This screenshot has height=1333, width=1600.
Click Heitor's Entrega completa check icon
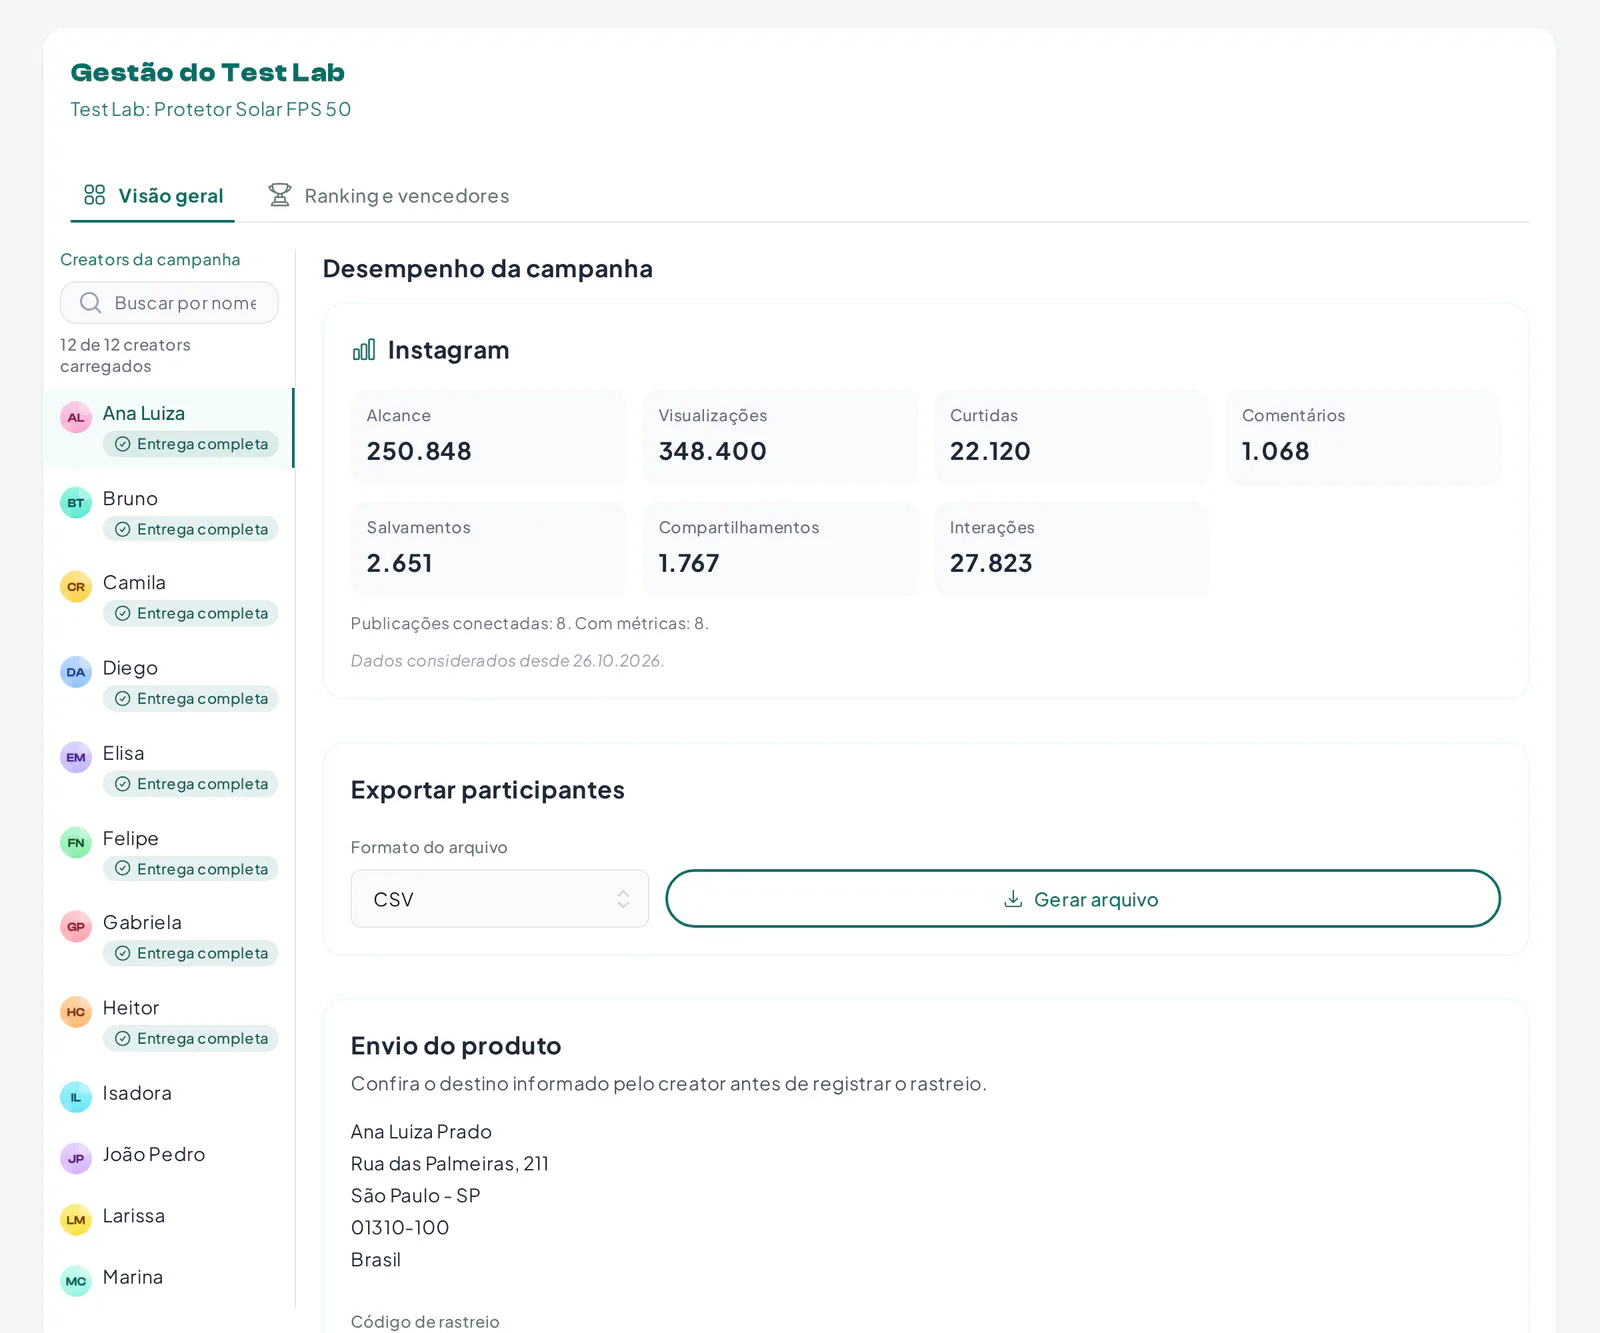pyautogui.click(x=123, y=1038)
